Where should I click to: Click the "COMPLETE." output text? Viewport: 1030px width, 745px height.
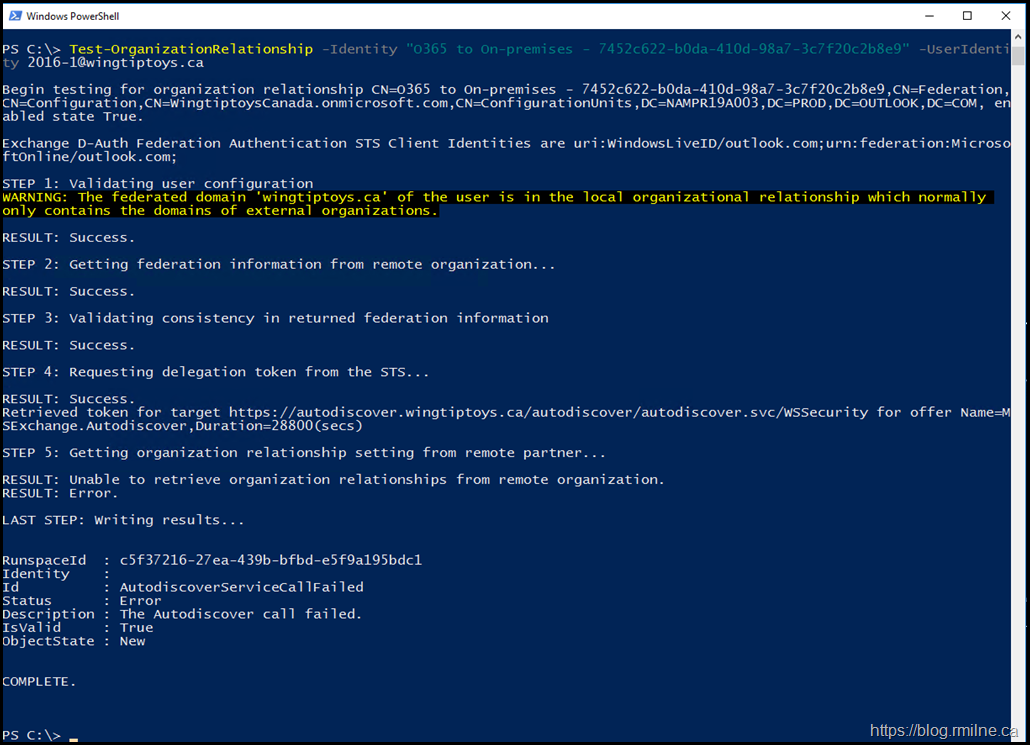point(39,681)
